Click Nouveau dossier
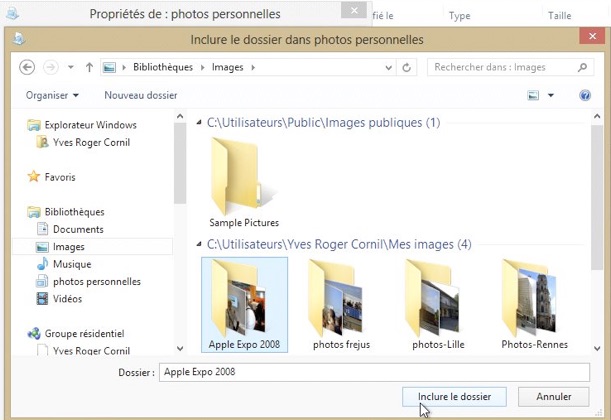611x420 pixels. coord(141,95)
